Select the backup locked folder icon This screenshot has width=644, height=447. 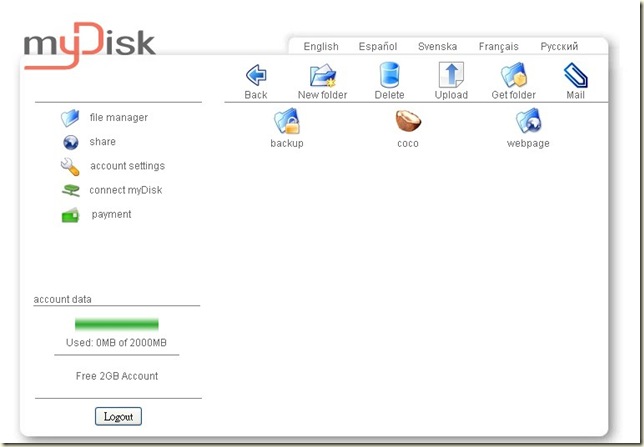click(287, 121)
